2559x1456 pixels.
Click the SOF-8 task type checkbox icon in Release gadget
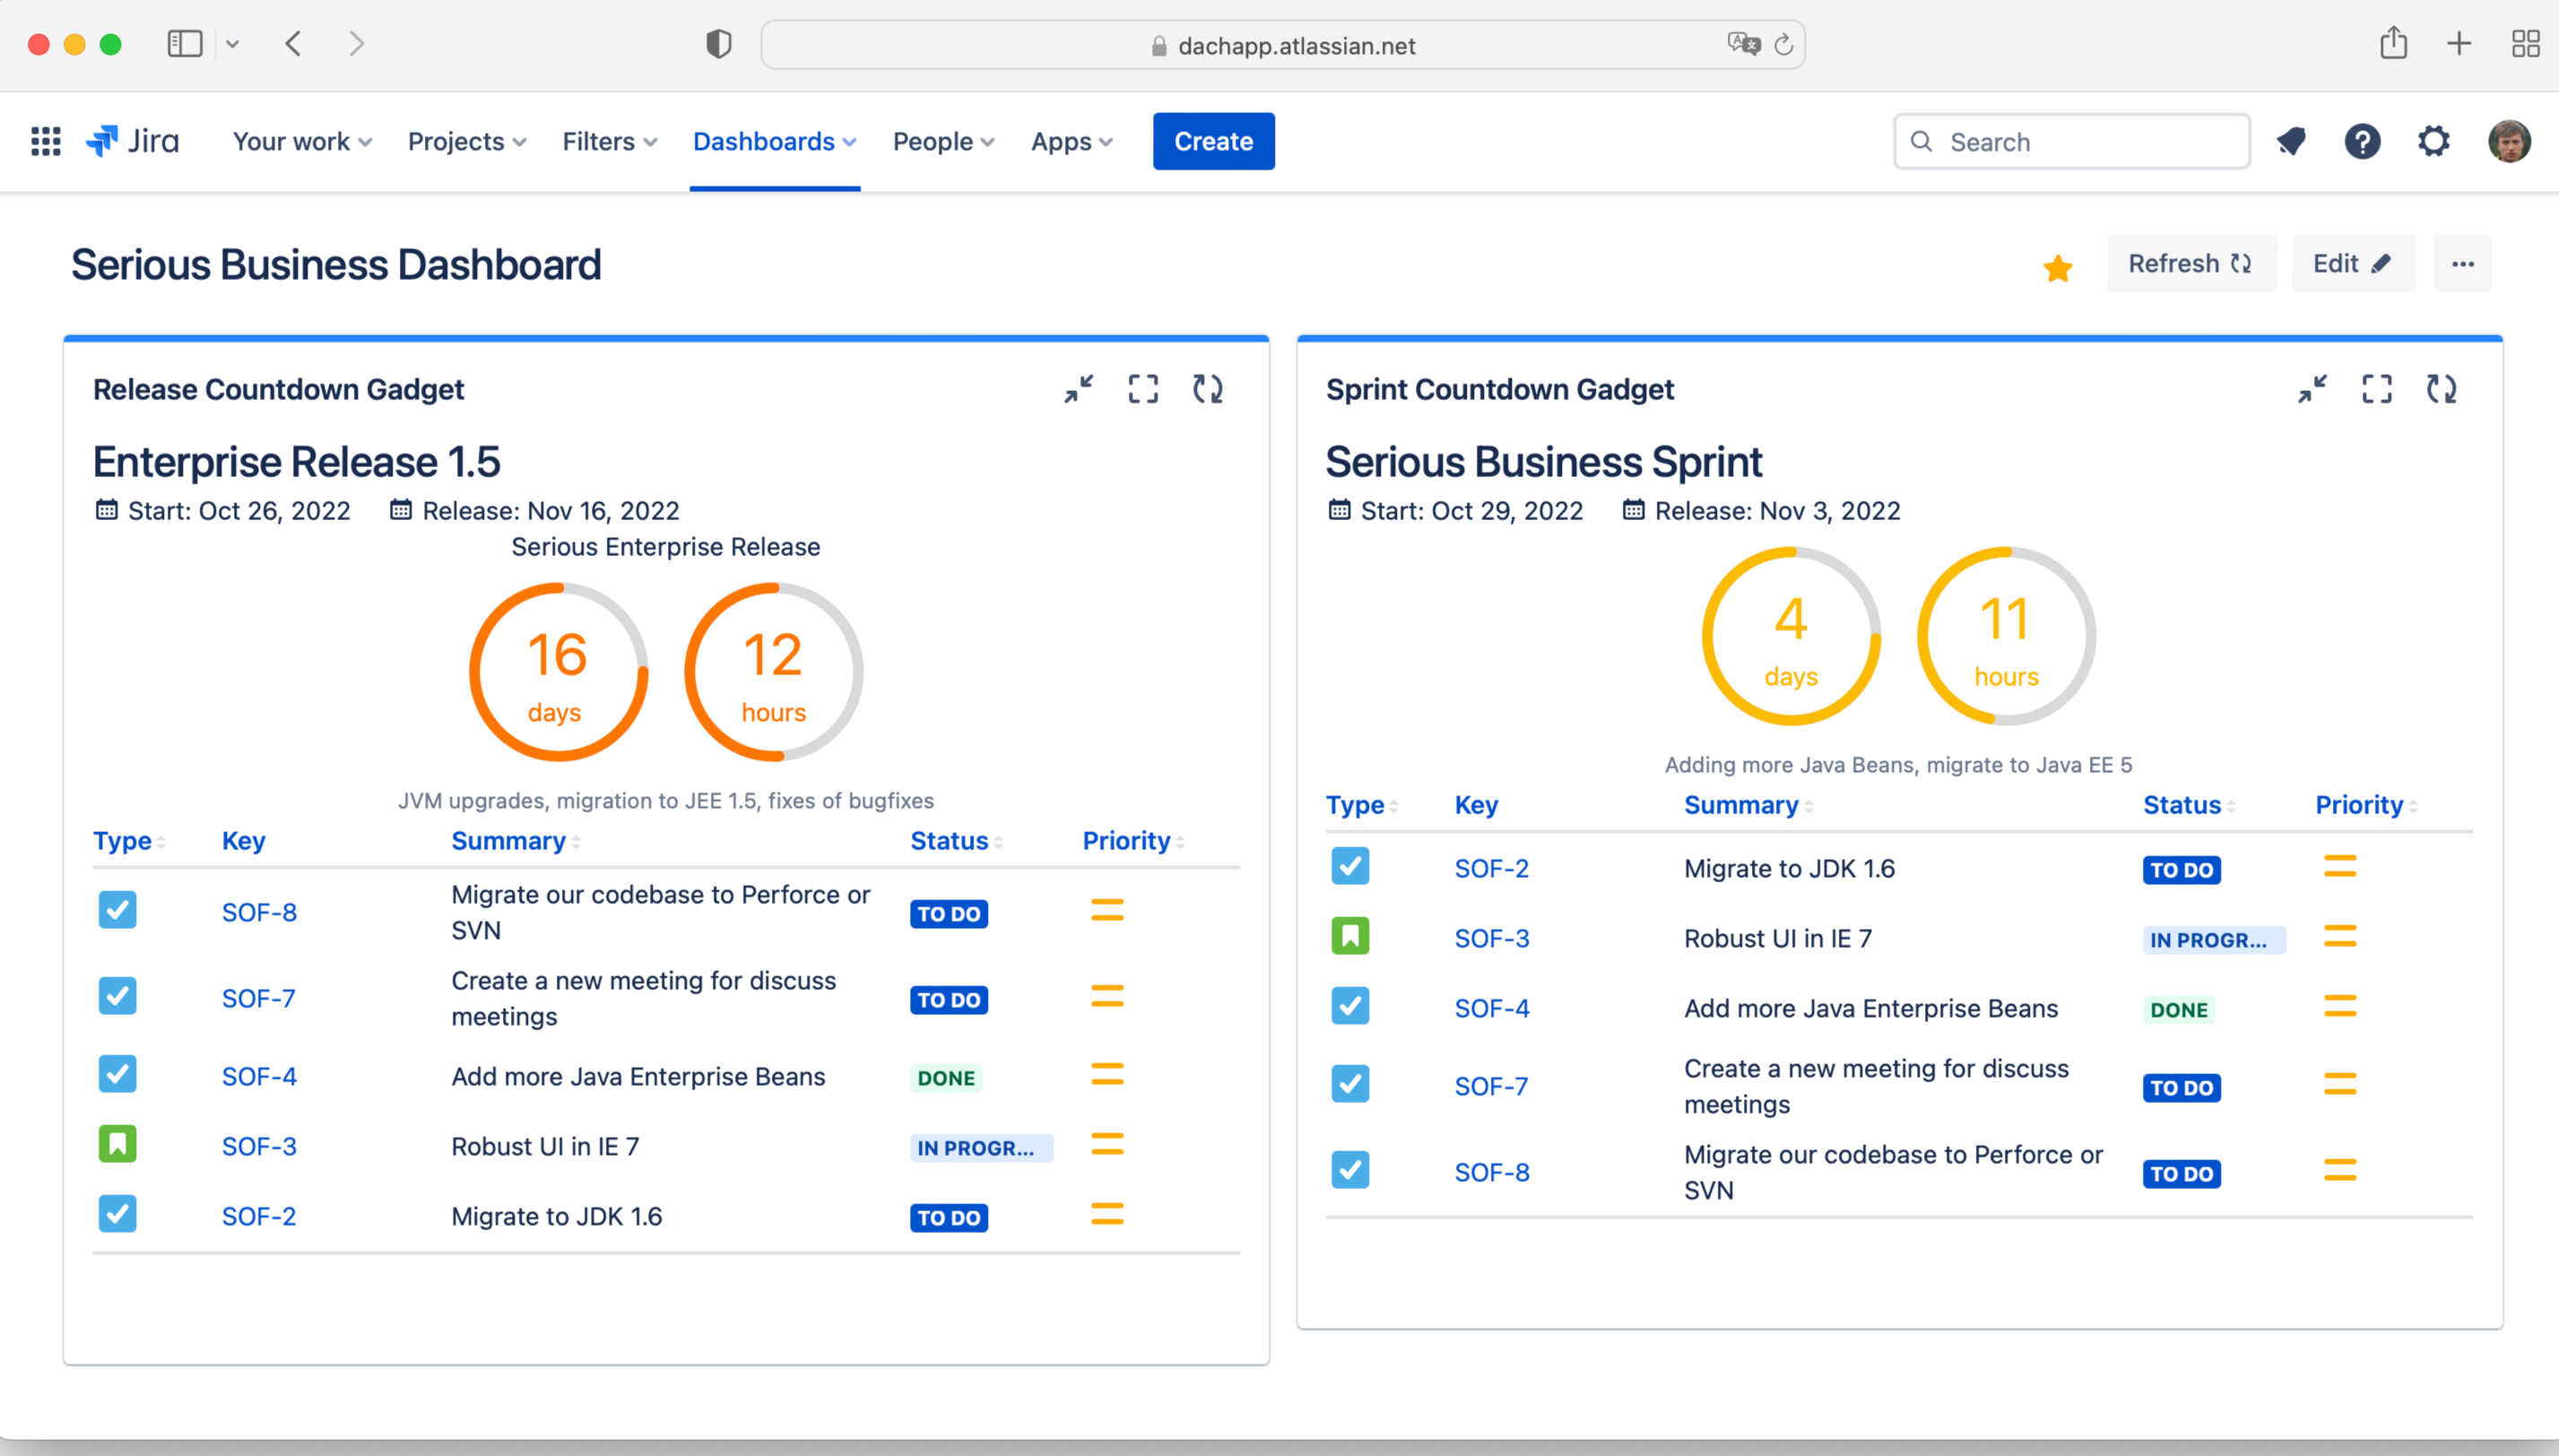117,910
